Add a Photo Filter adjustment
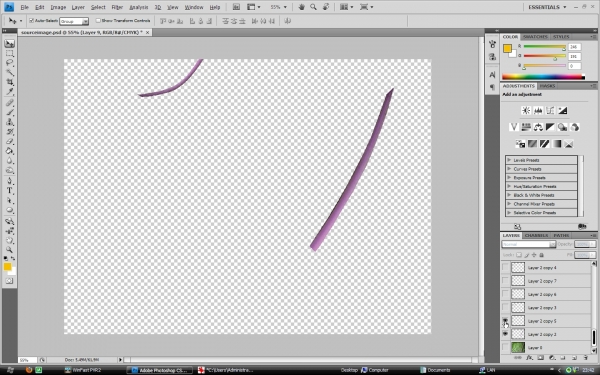 (562, 127)
